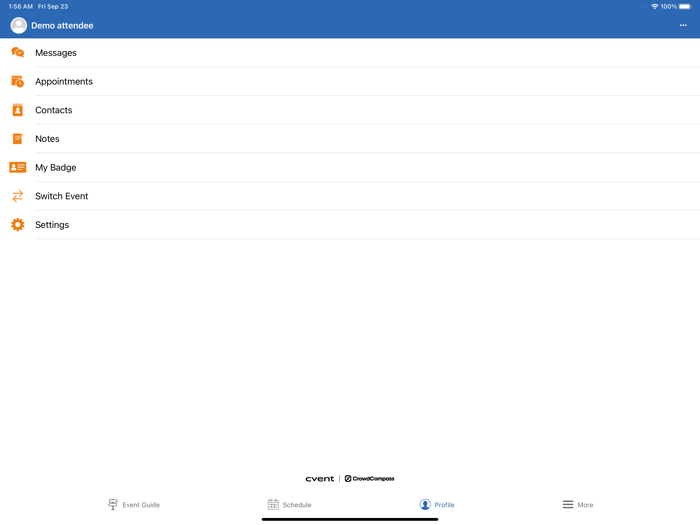This screenshot has height=525, width=700.
Task: Open the Appointments list item
Action: pyautogui.click(x=64, y=82)
